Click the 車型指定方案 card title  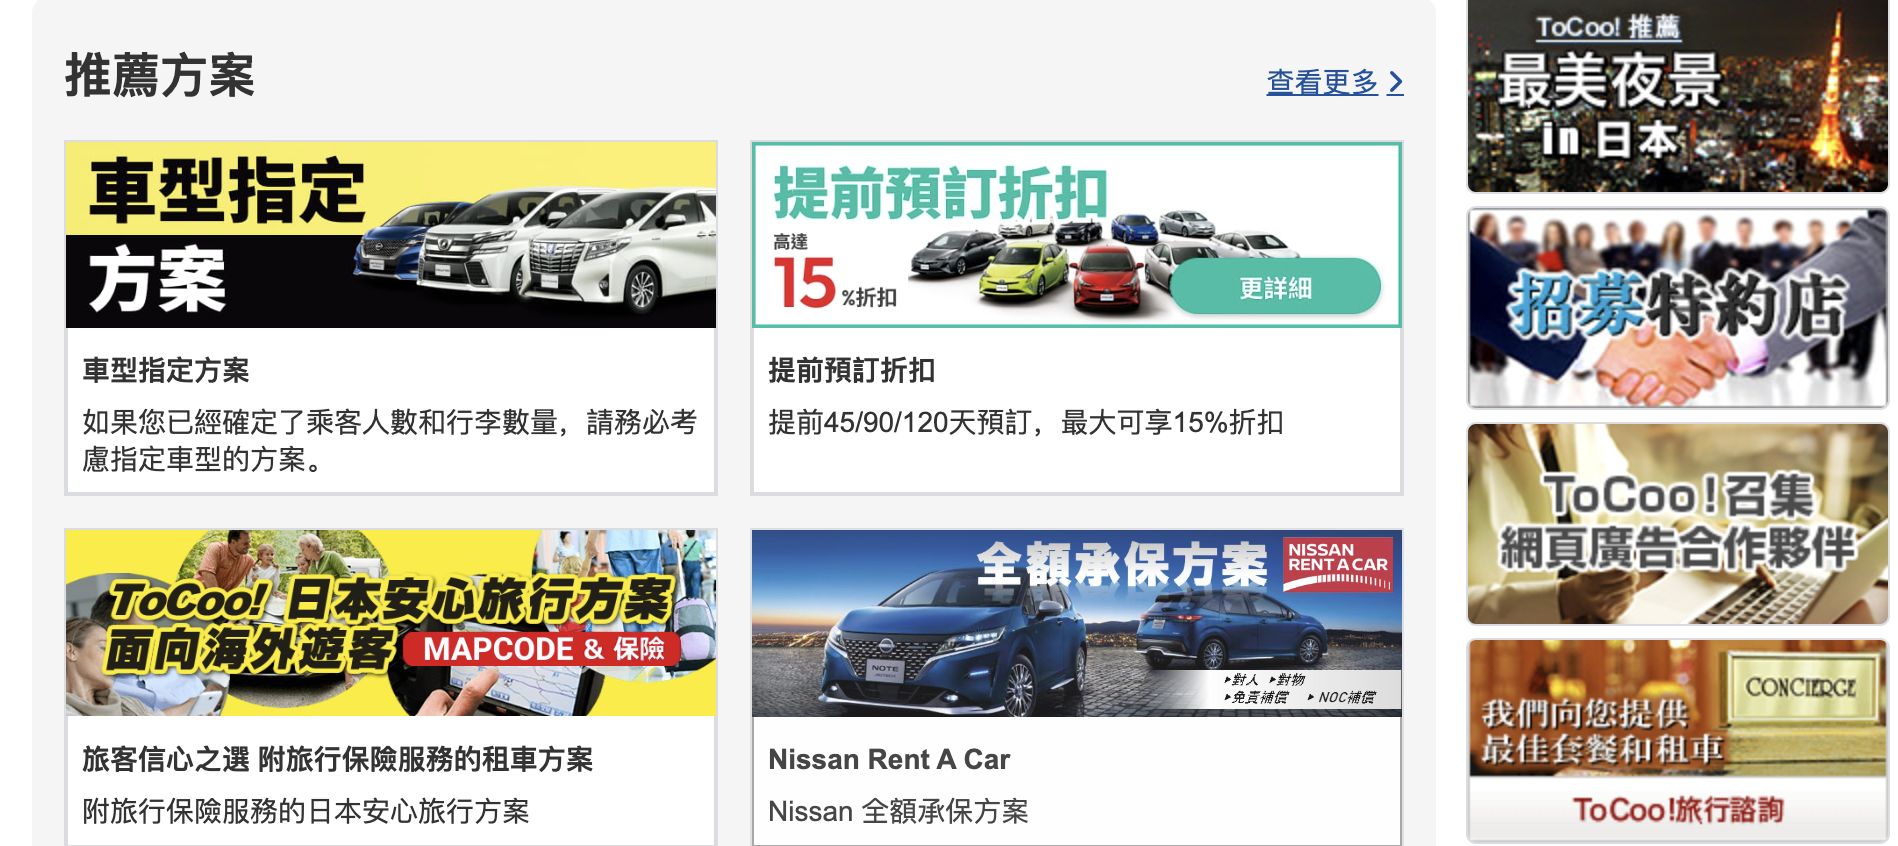point(166,371)
